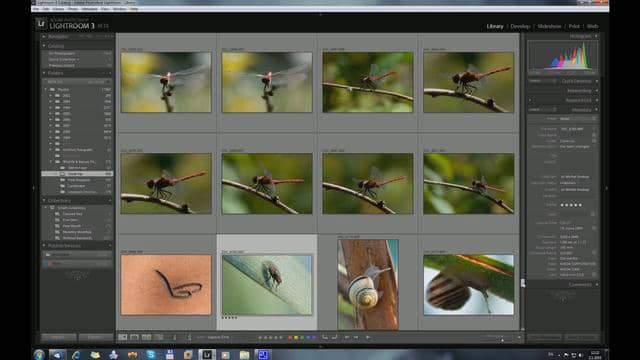This screenshot has height=360, width=640.
Task: Click the histogram graph
Action: point(563,56)
